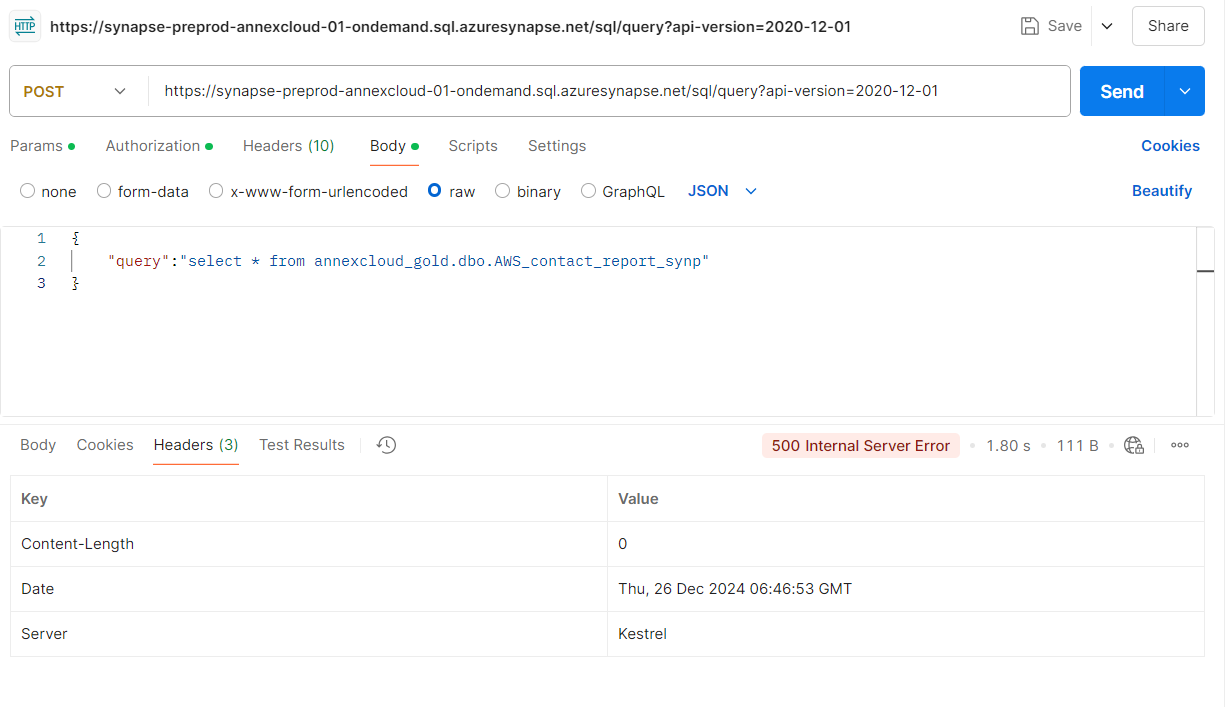Click line number 1 in editor gutter
The width and height of the screenshot is (1226, 707).
click(x=41, y=238)
